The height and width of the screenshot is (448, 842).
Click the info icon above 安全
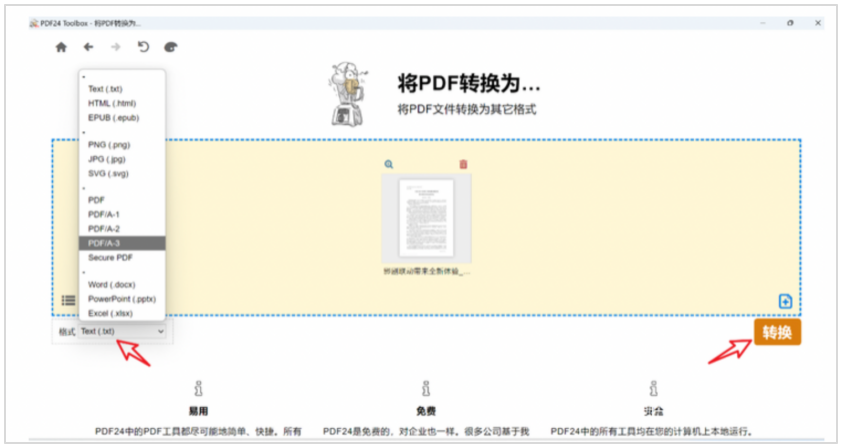coord(654,388)
